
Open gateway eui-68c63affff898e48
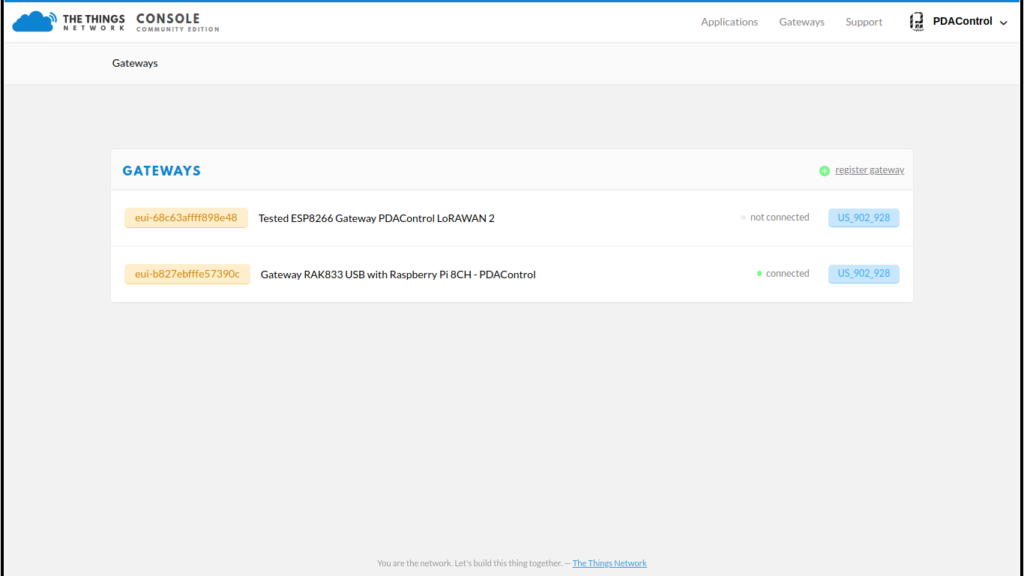186,217
